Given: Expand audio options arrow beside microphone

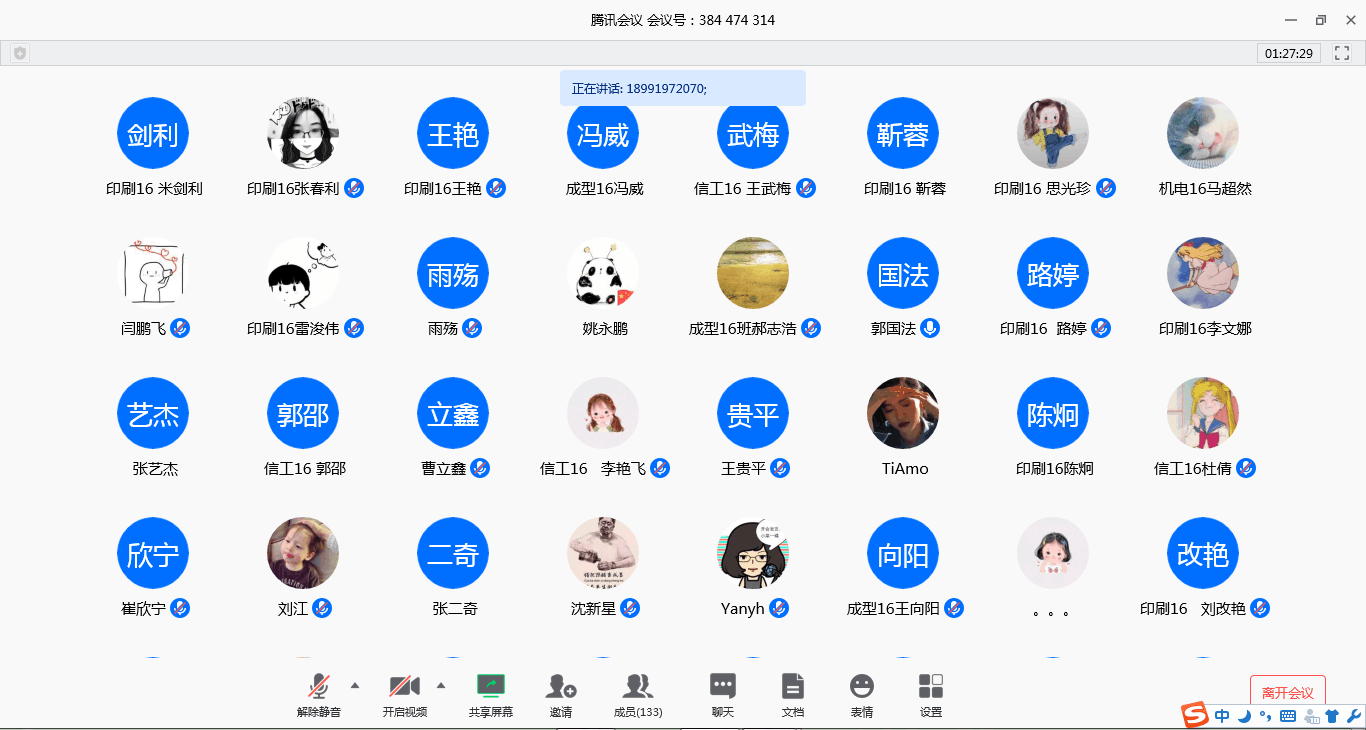Looking at the screenshot, I should (x=355, y=685).
